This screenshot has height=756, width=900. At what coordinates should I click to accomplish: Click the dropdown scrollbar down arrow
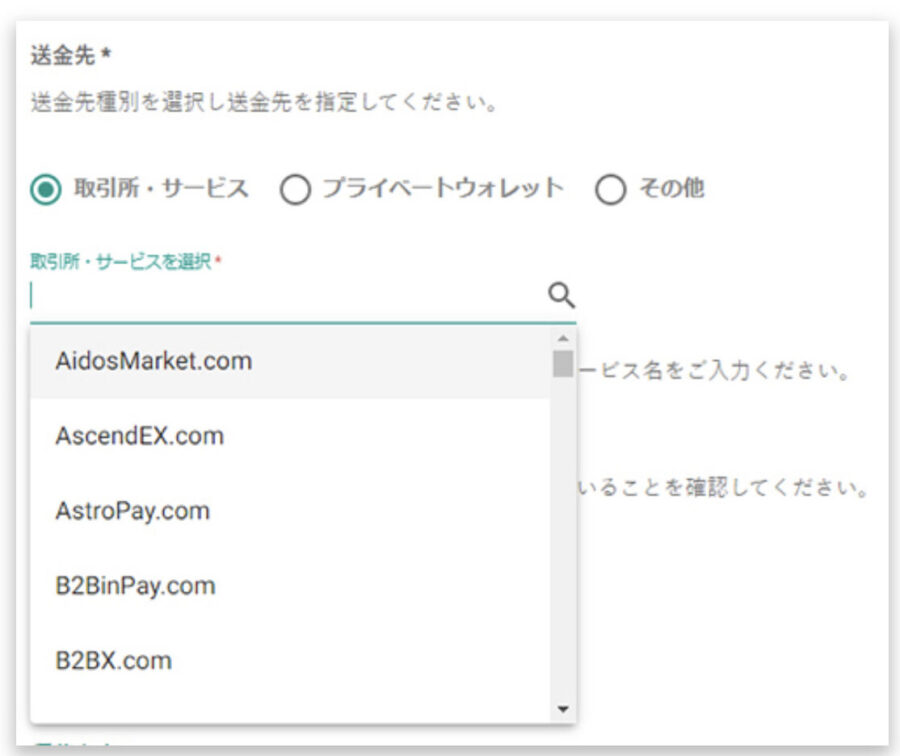tap(563, 710)
